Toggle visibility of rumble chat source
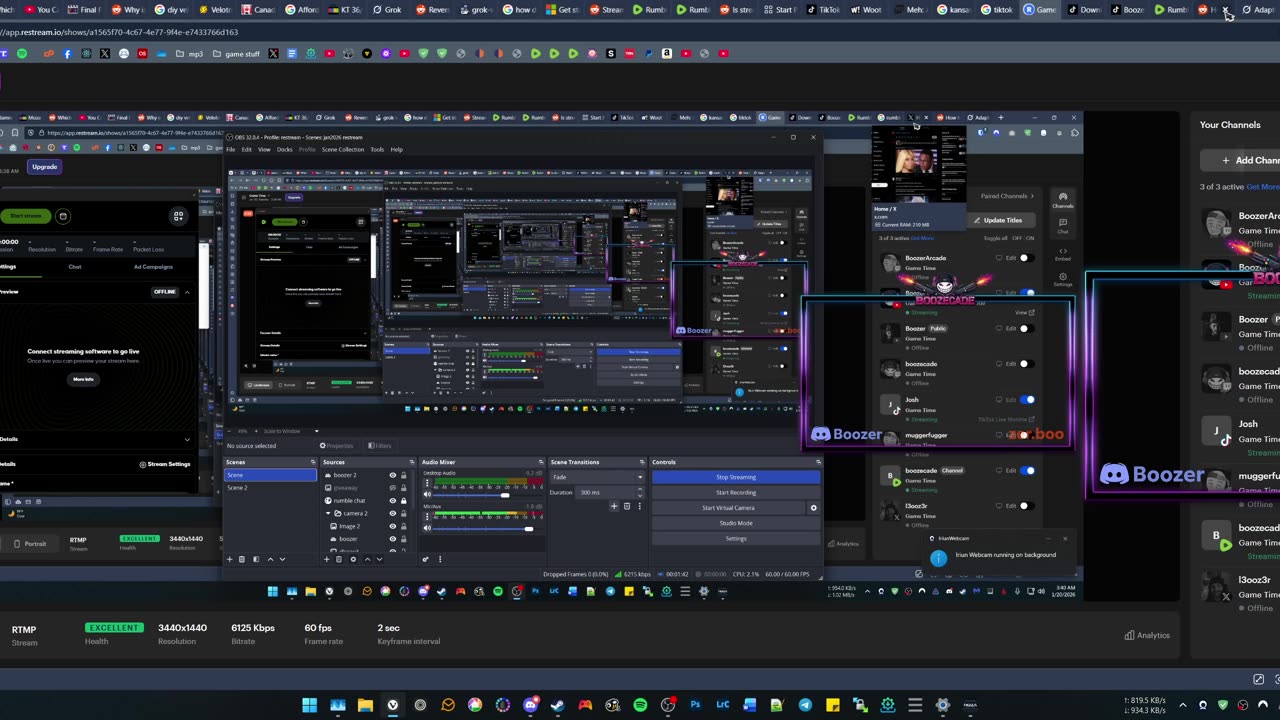The width and height of the screenshot is (1280, 720). [x=392, y=501]
